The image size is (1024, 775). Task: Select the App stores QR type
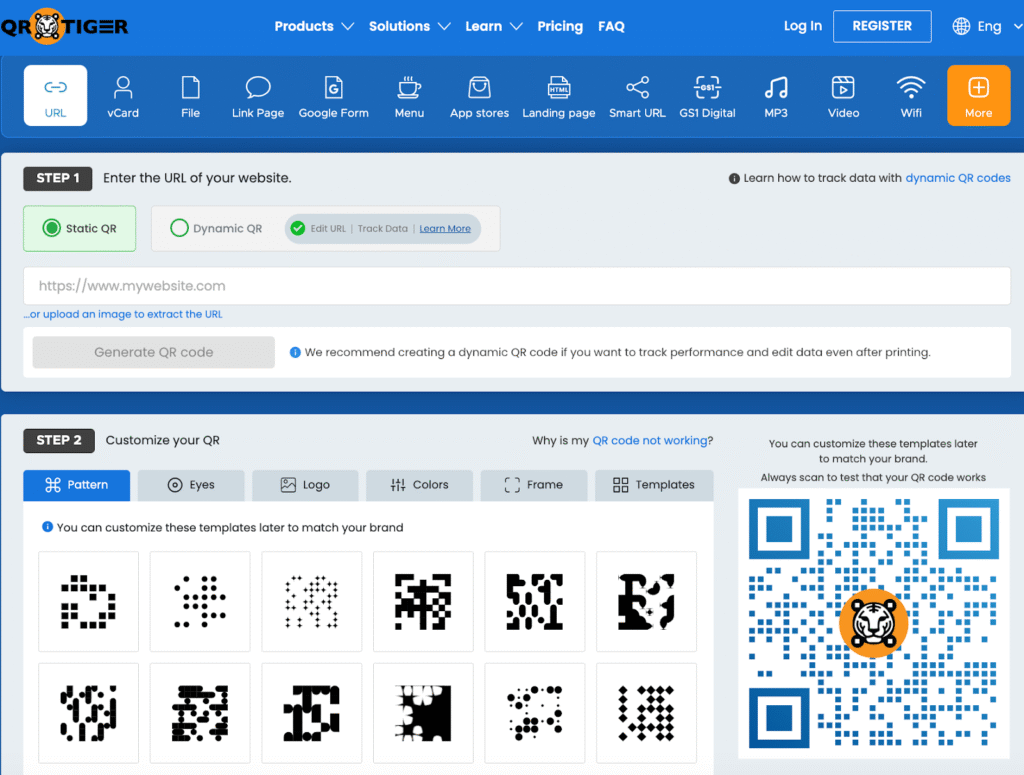point(479,96)
